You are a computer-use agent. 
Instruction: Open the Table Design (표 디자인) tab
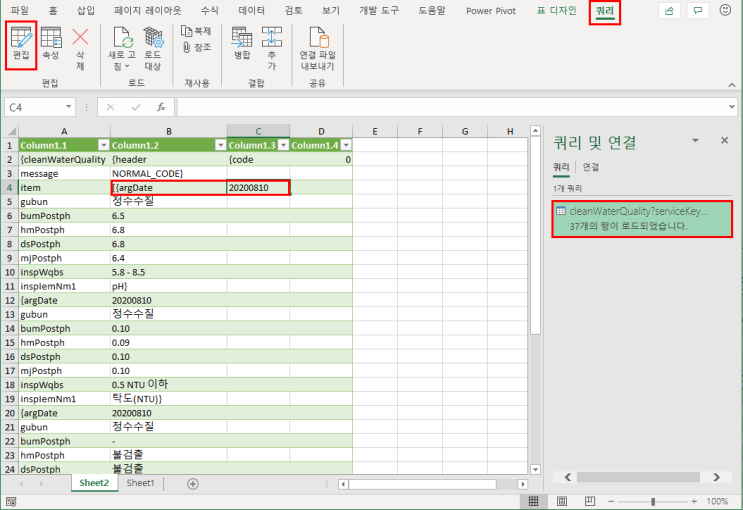click(556, 10)
